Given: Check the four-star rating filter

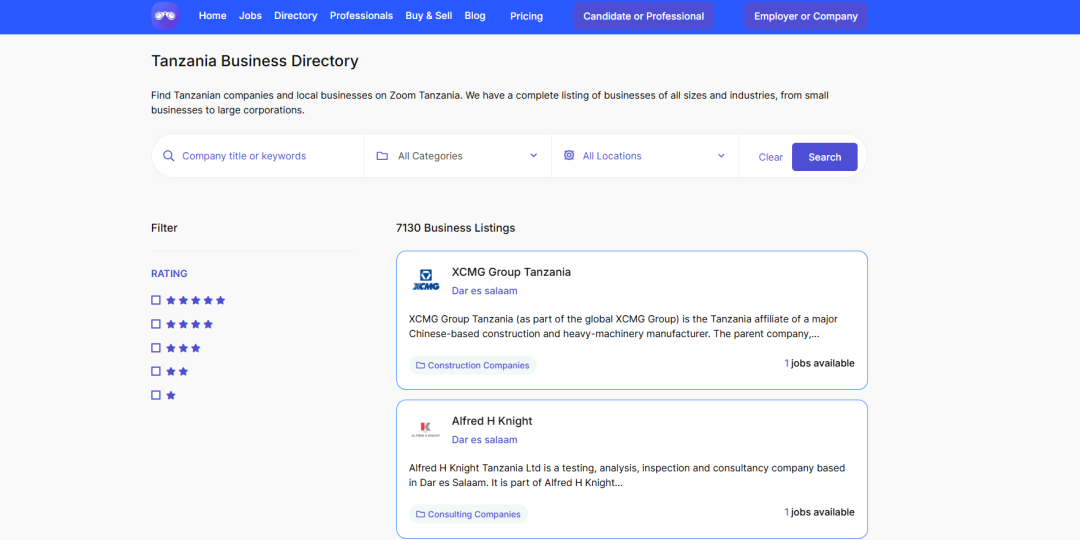Looking at the screenshot, I should [156, 324].
